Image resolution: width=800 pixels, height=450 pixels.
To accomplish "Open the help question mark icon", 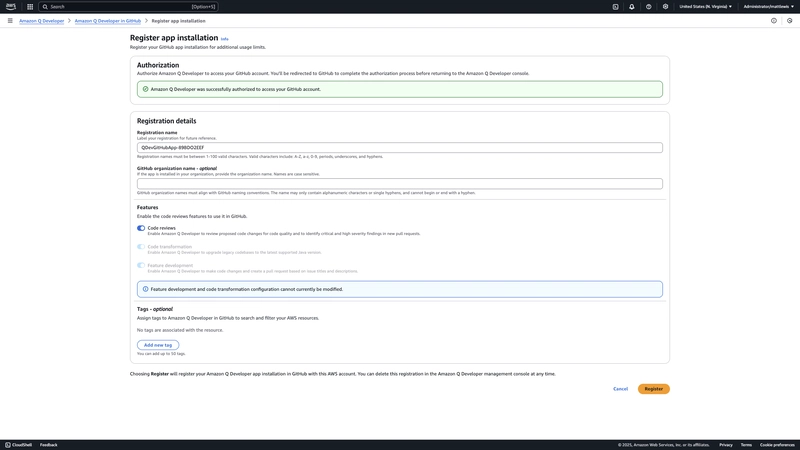I will (x=648, y=7).
